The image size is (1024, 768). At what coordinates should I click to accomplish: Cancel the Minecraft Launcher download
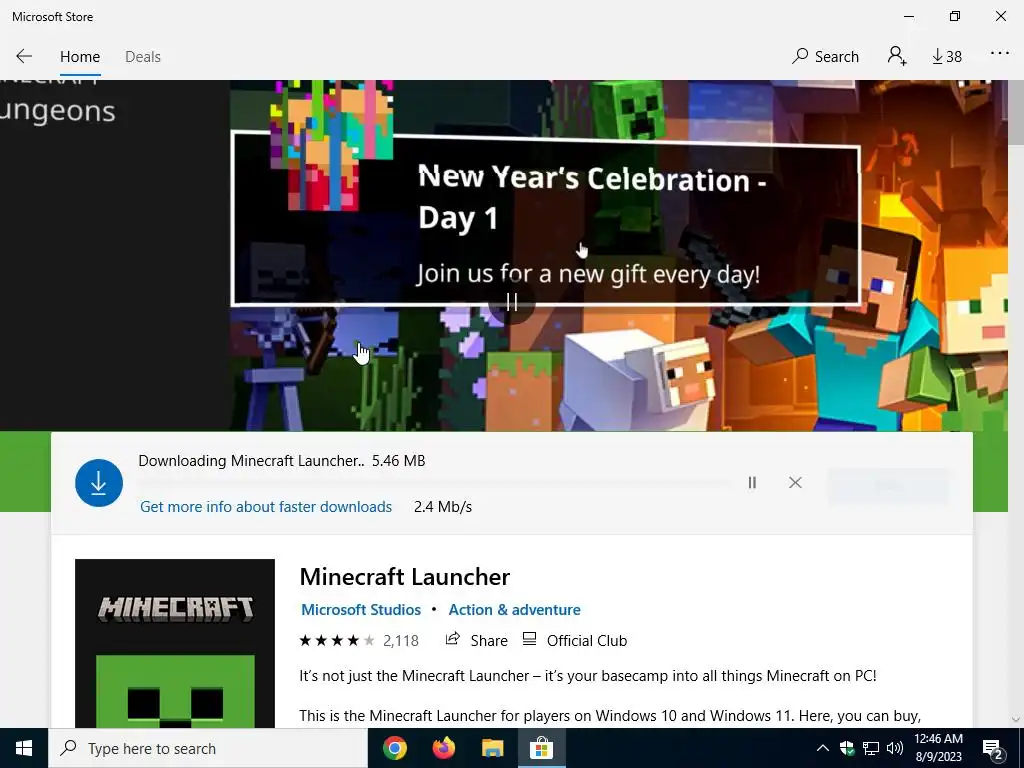[795, 483]
